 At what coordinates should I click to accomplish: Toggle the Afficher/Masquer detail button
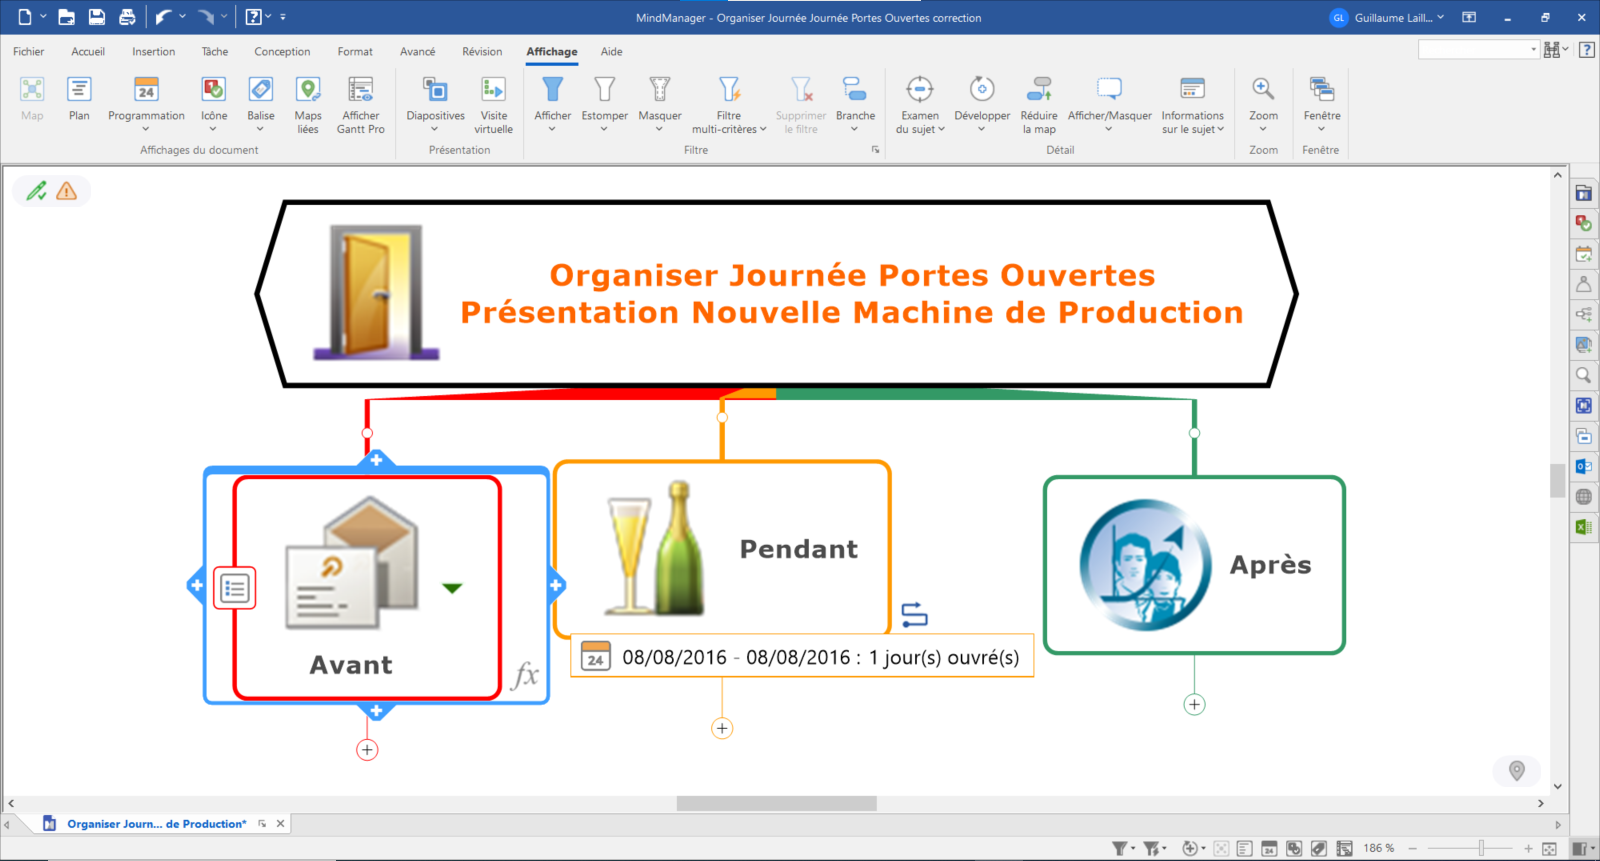click(1109, 90)
